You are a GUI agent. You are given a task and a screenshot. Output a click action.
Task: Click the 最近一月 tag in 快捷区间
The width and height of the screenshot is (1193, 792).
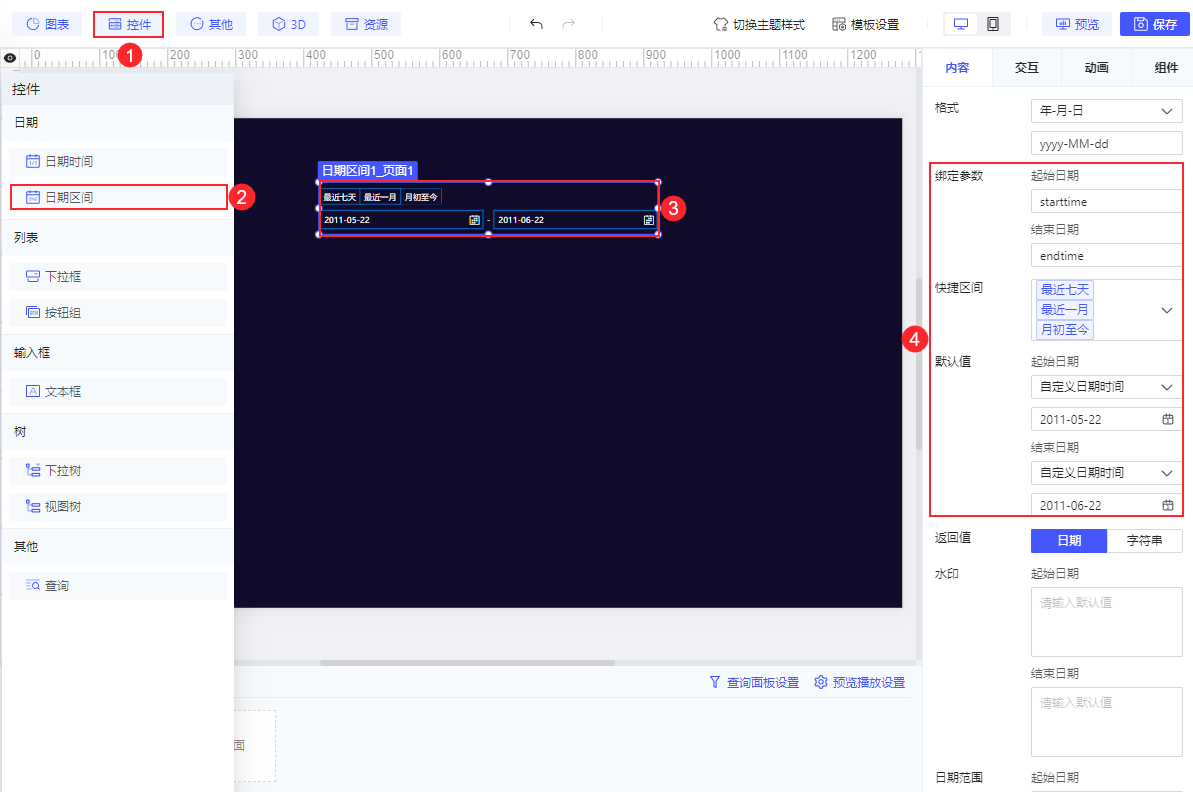(1064, 310)
